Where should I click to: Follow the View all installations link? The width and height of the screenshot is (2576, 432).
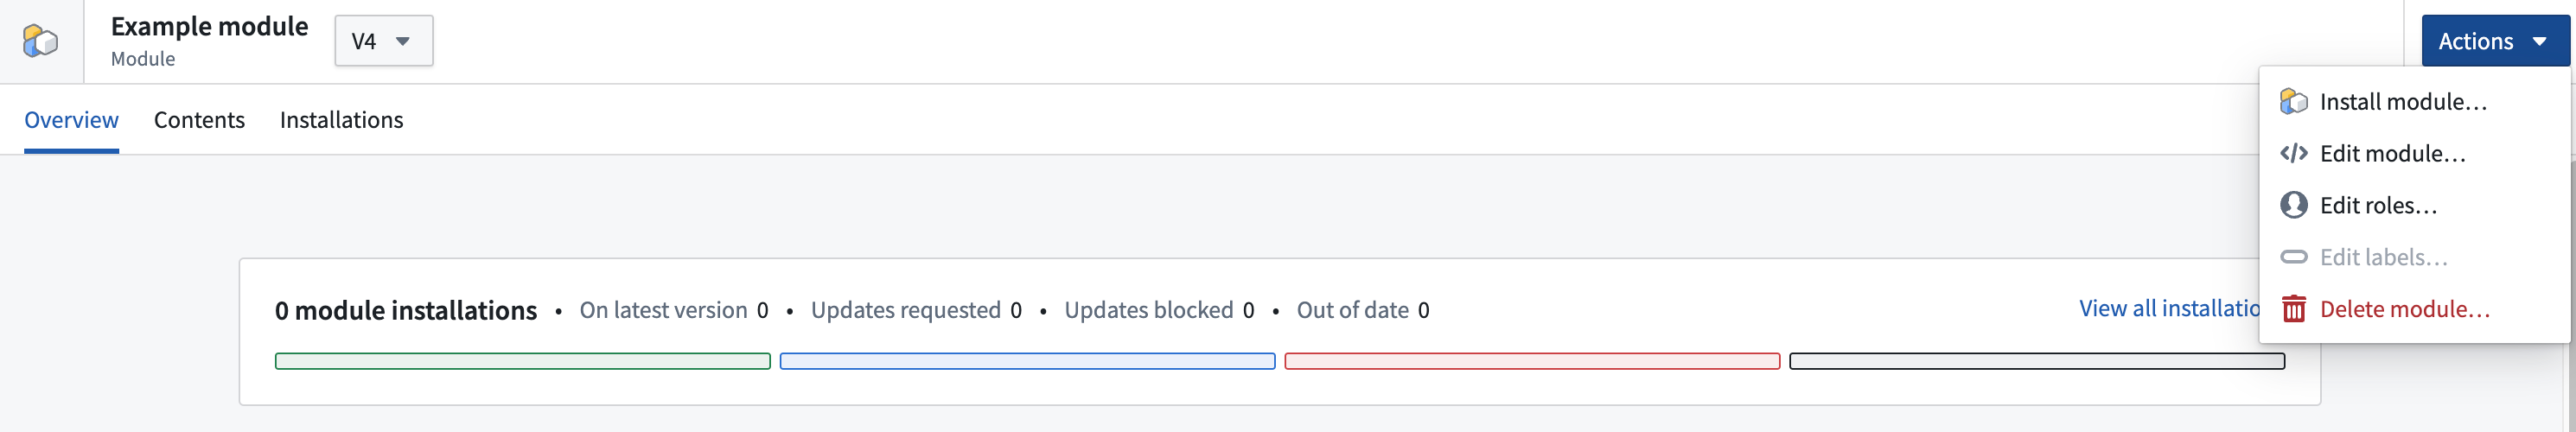[2168, 308]
